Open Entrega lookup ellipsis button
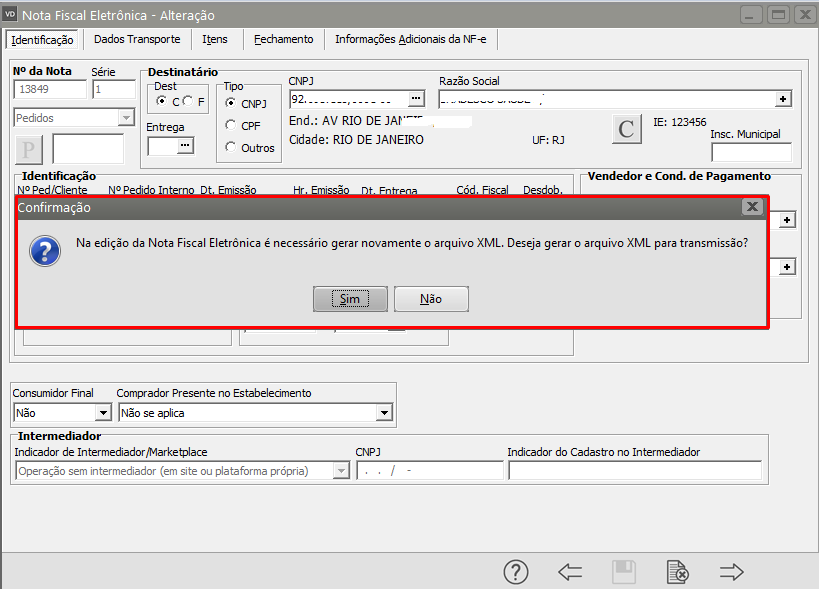Image resolution: width=819 pixels, height=589 pixels. coord(184,146)
